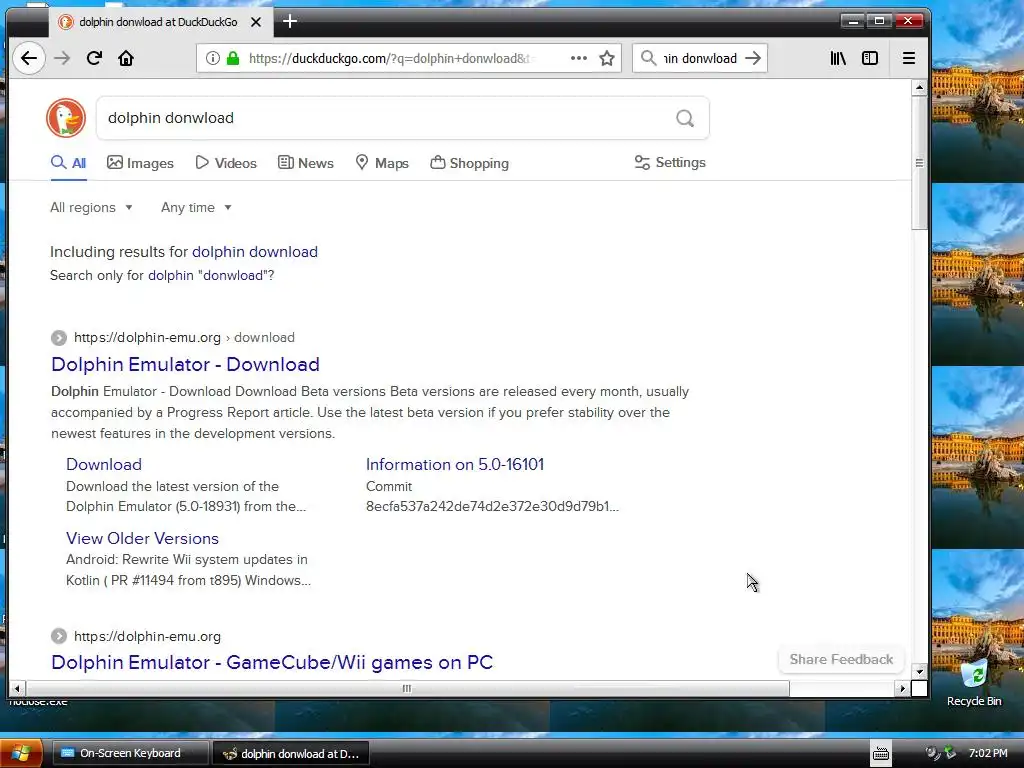Switch to the Shopping results tab

coord(470,163)
